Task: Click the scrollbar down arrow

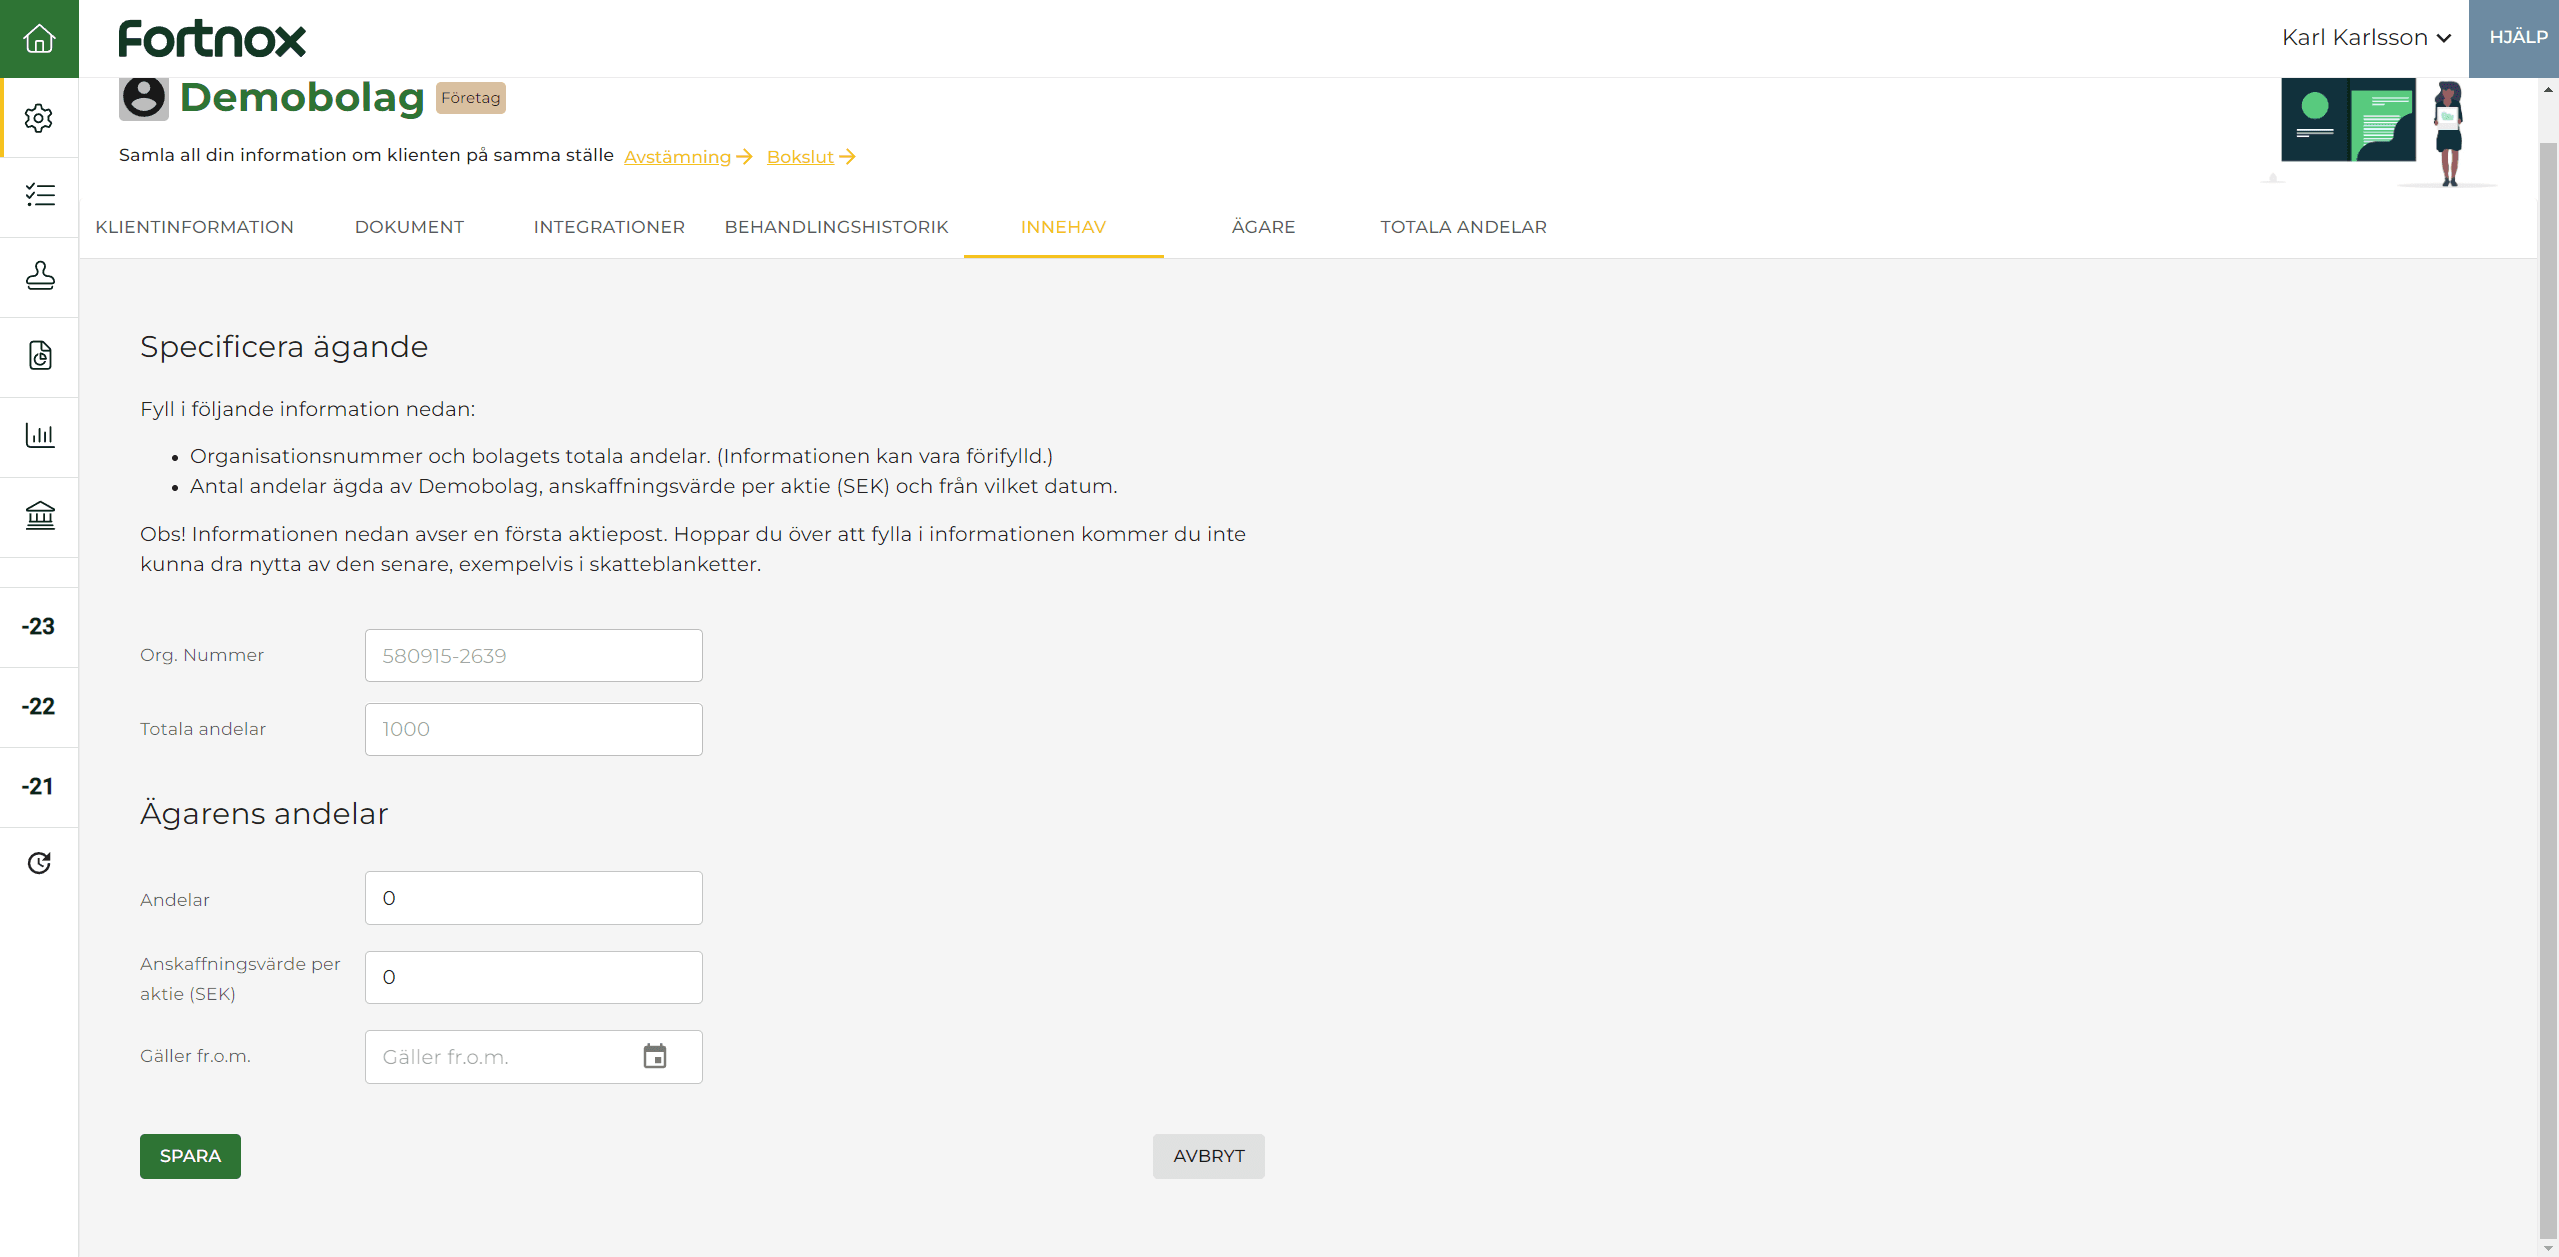Action: (x=2548, y=1248)
